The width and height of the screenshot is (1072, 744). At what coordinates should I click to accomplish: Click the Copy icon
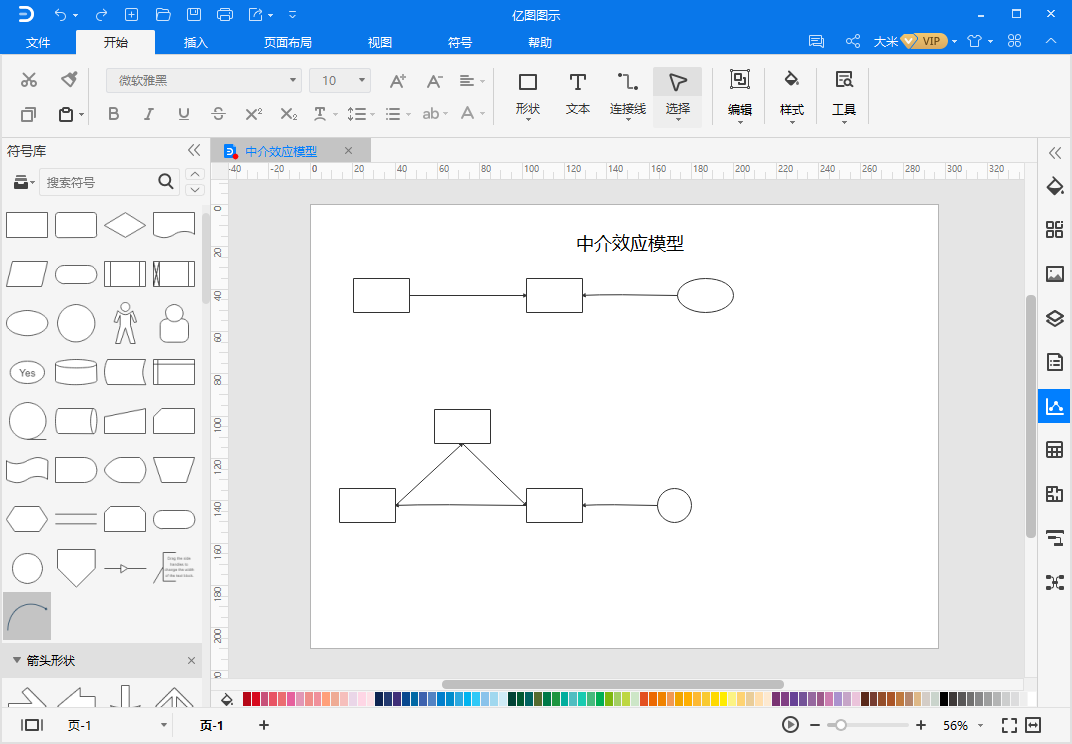(x=28, y=114)
